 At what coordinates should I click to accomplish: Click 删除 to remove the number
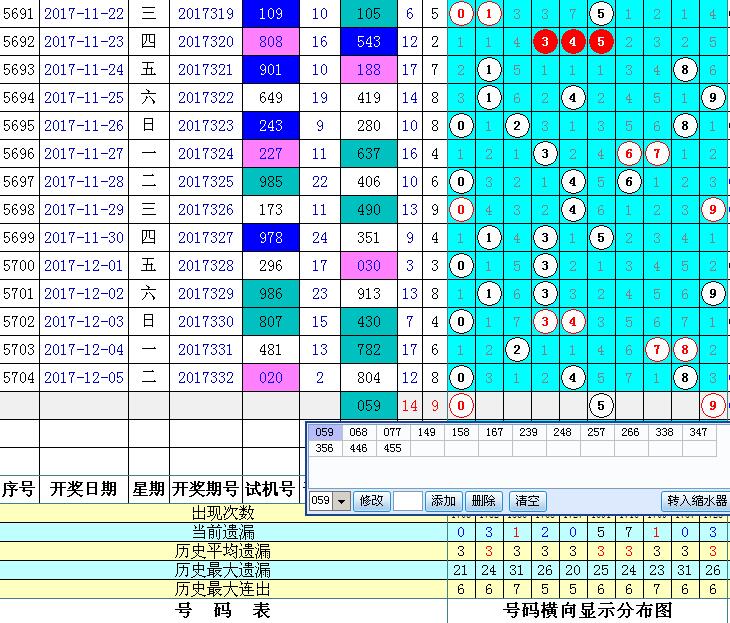[x=483, y=501]
